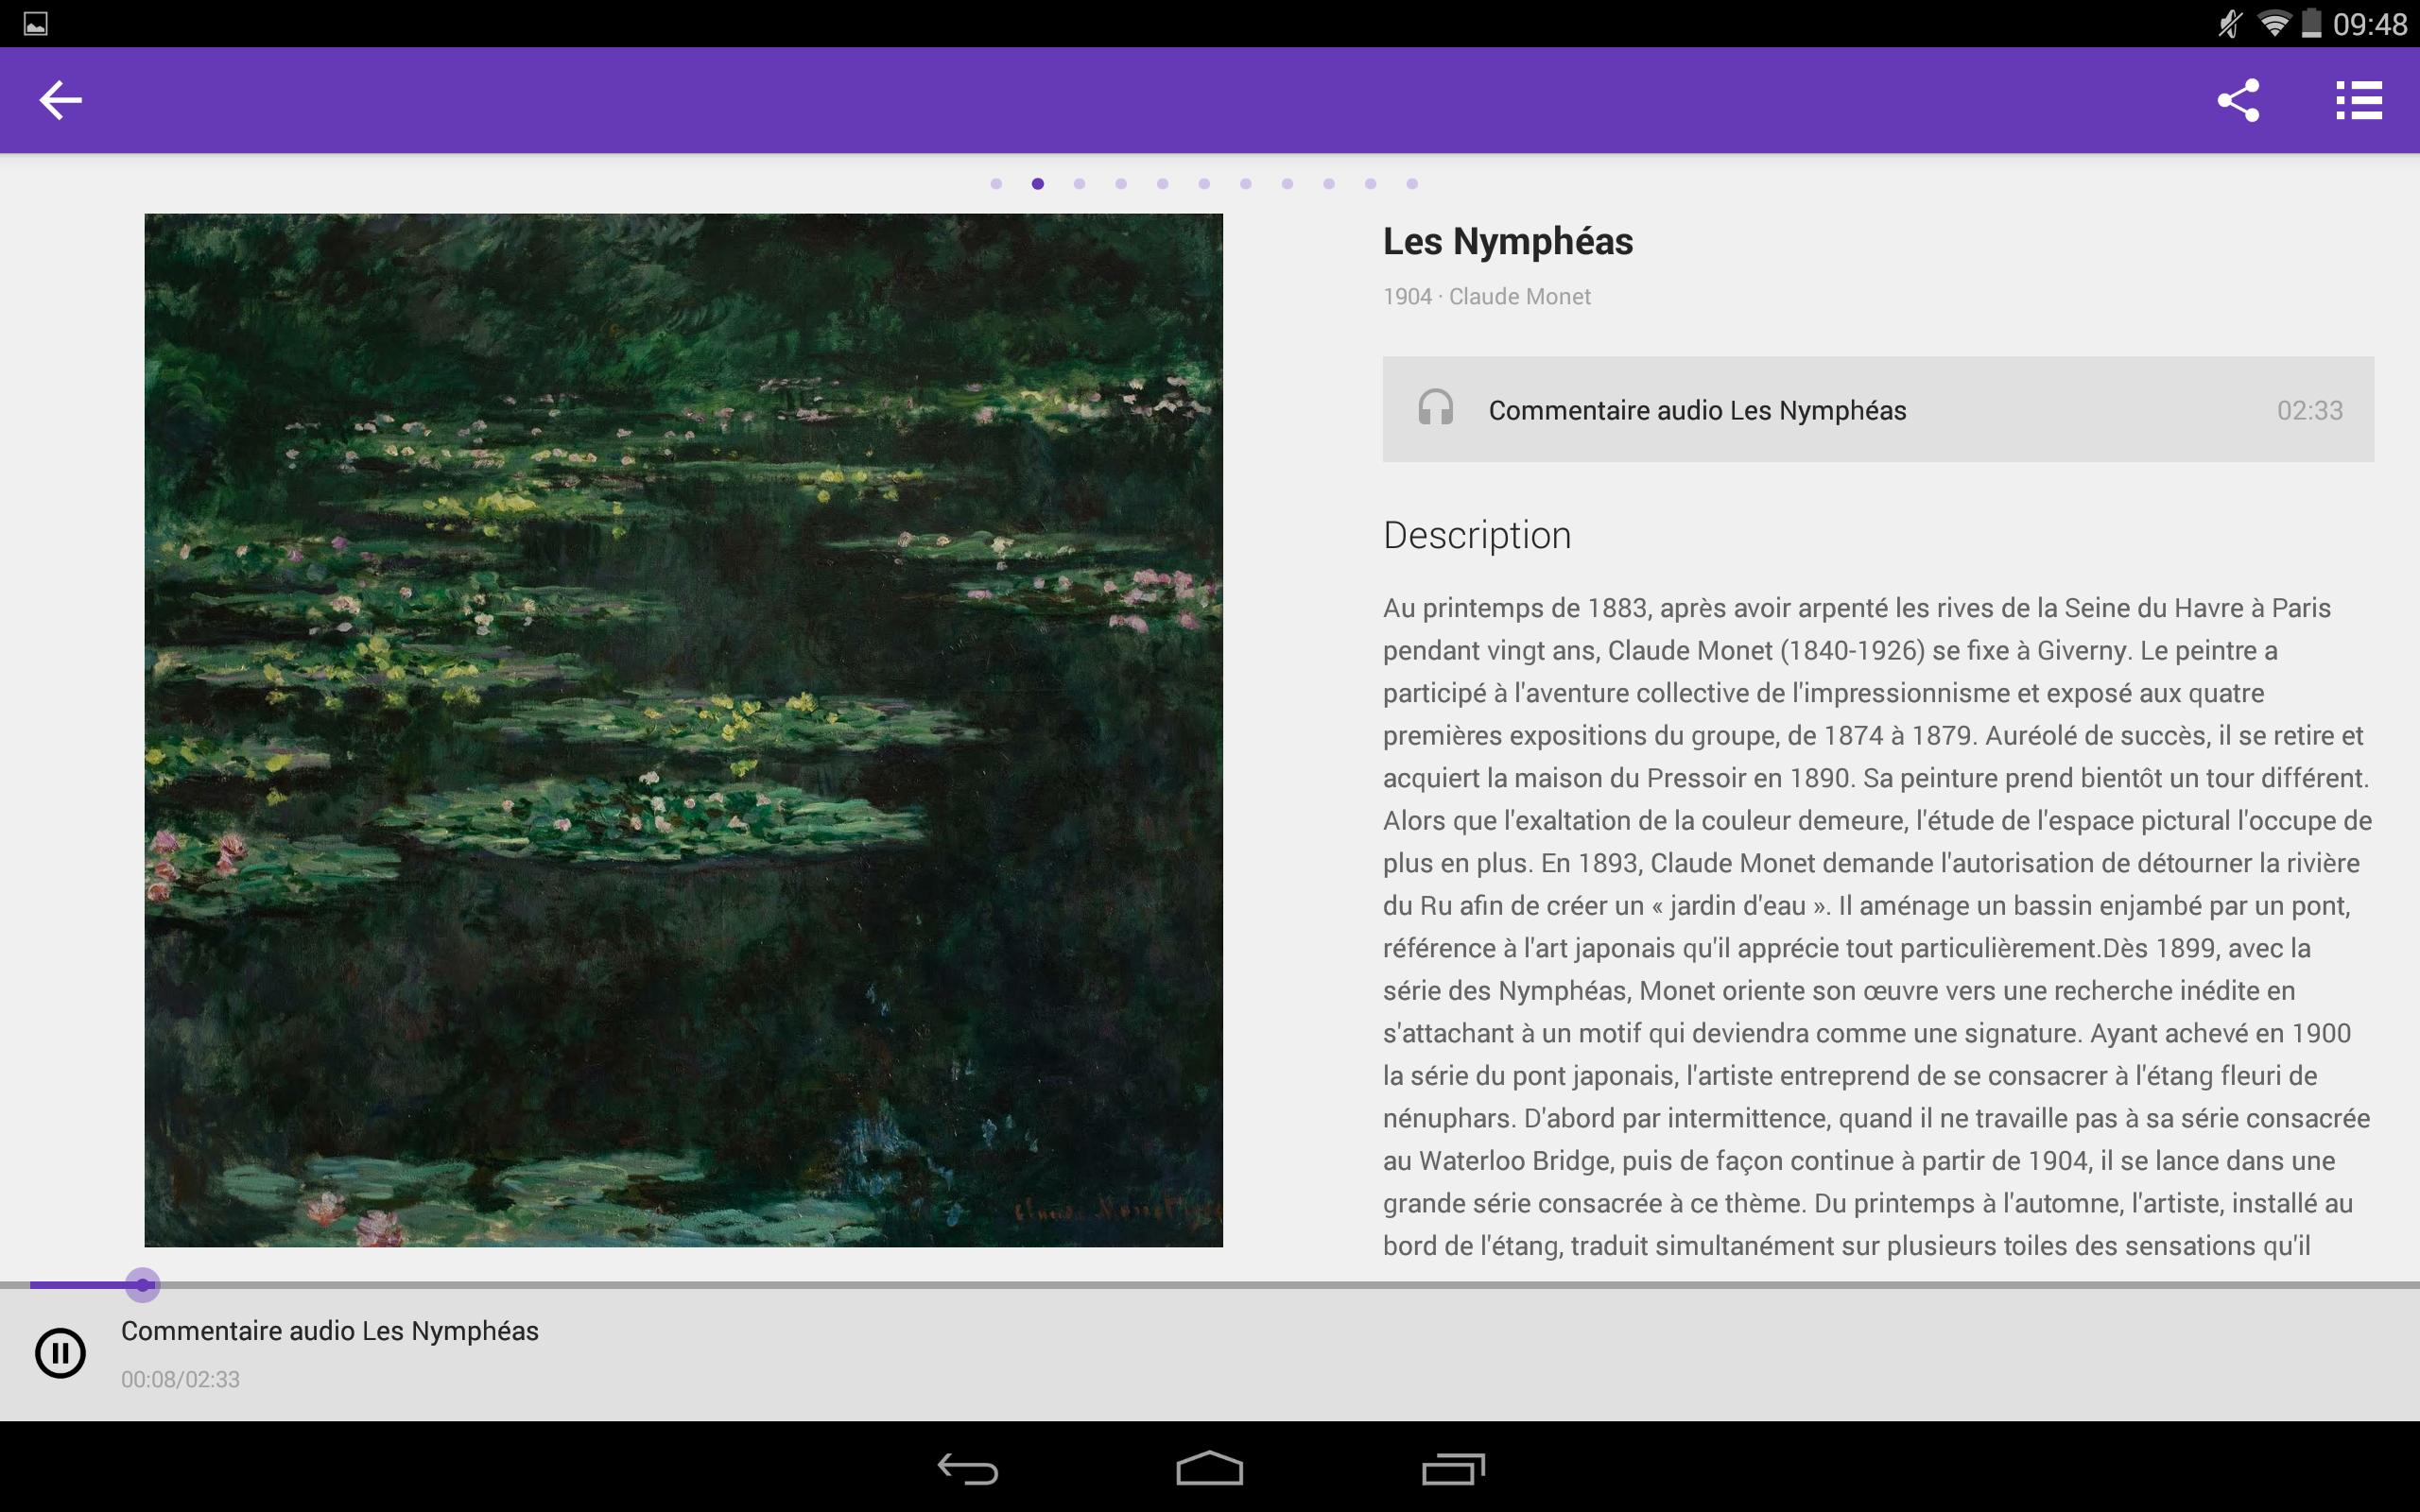
Task: Jump to the third page indicator dot
Action: point(1079,184)
